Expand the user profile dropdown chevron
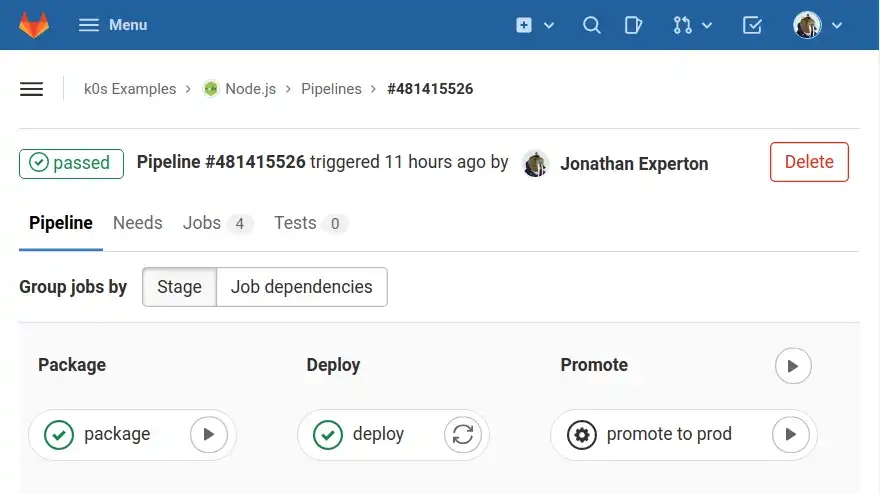The image size is (880, 494). pyautogui.click(x=837, y=25)
